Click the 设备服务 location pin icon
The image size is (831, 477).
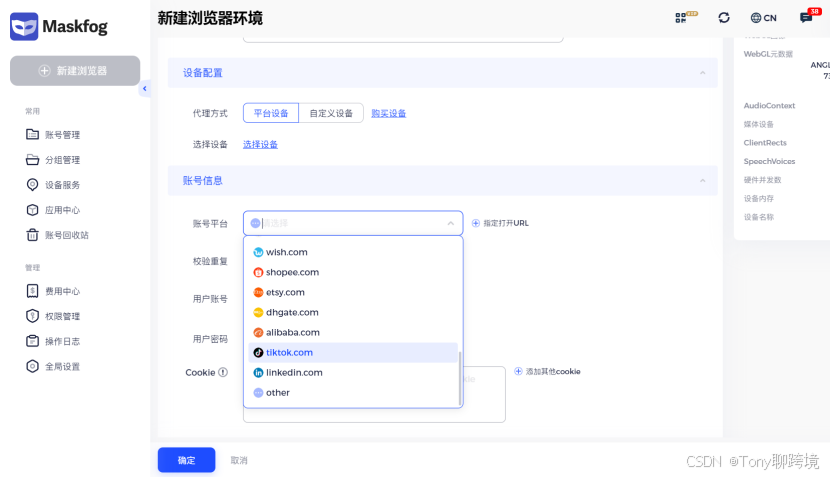32,184
